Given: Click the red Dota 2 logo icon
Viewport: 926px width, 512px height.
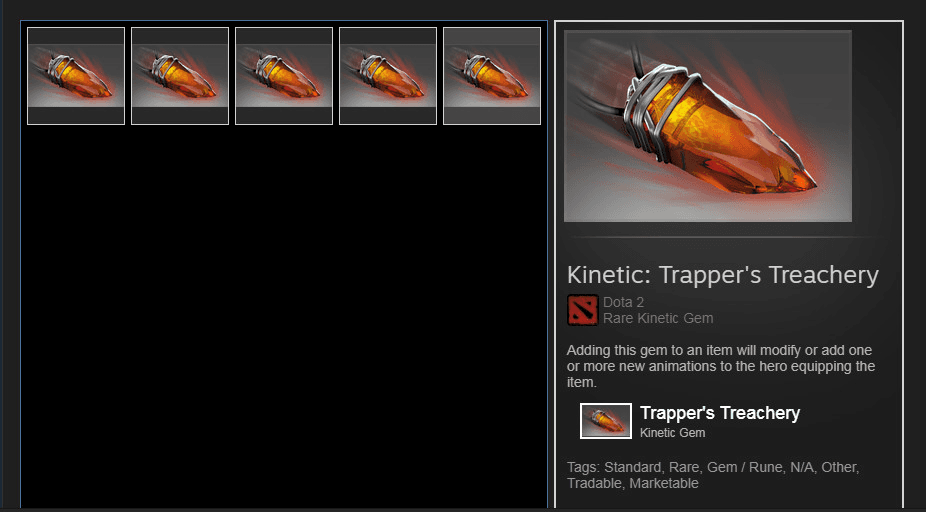Looking at the screenshot, I should click(x=582, y=310).
